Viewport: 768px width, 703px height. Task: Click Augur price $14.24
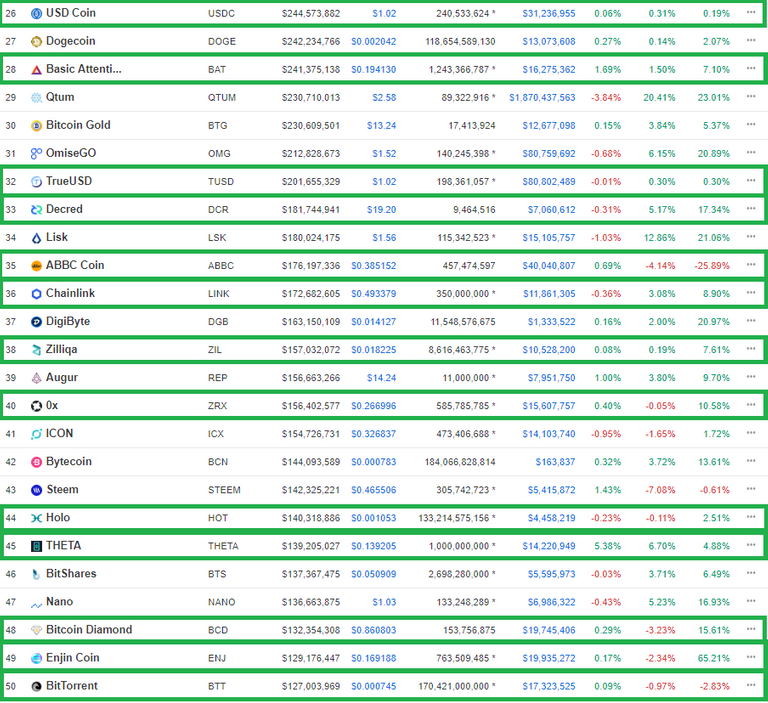[382, 378]
